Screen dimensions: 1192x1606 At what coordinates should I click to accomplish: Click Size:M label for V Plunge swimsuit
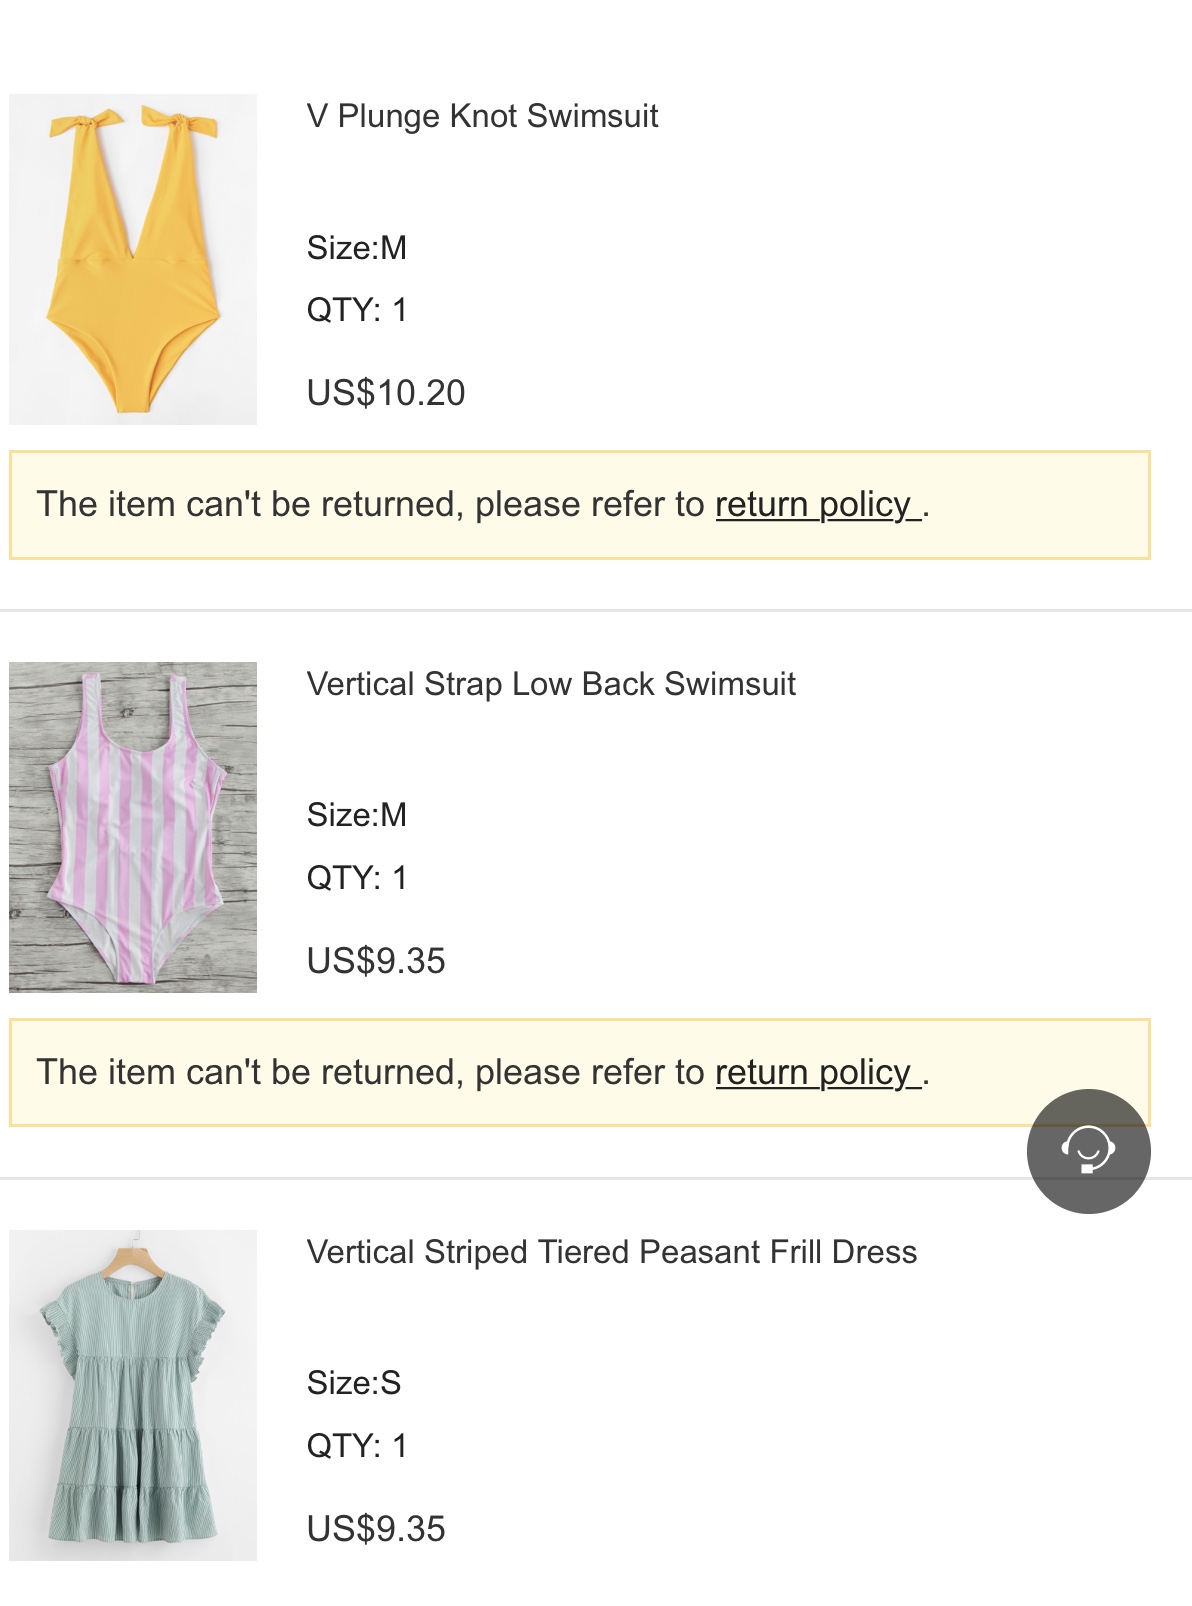[x=357, y=248]
